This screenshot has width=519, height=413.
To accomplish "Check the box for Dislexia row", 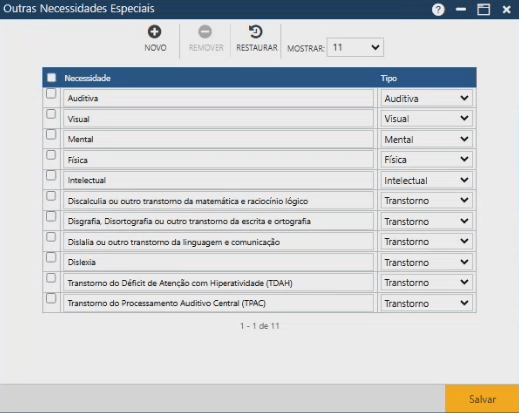I will click(51, 257).
